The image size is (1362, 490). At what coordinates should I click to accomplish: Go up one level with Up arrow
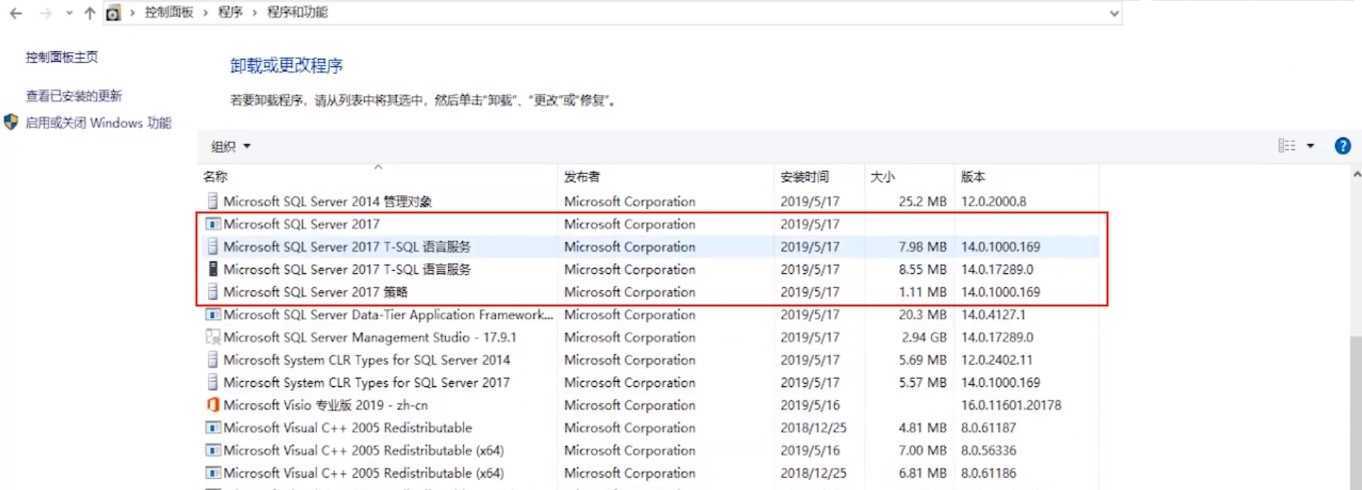(x=90, y=14)
